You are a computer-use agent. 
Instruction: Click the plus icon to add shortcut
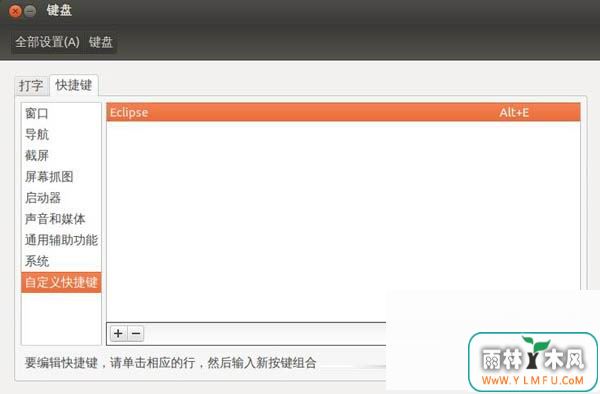(x=118, y=333)
